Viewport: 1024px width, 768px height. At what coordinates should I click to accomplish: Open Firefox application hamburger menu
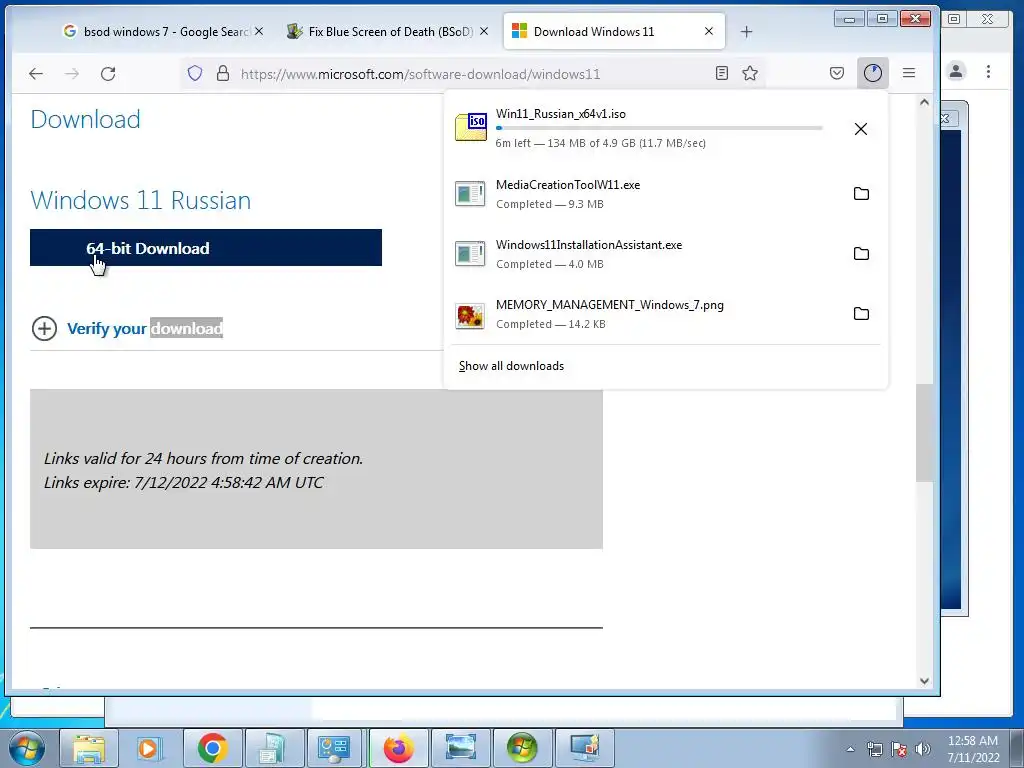(x=909, y=73)
